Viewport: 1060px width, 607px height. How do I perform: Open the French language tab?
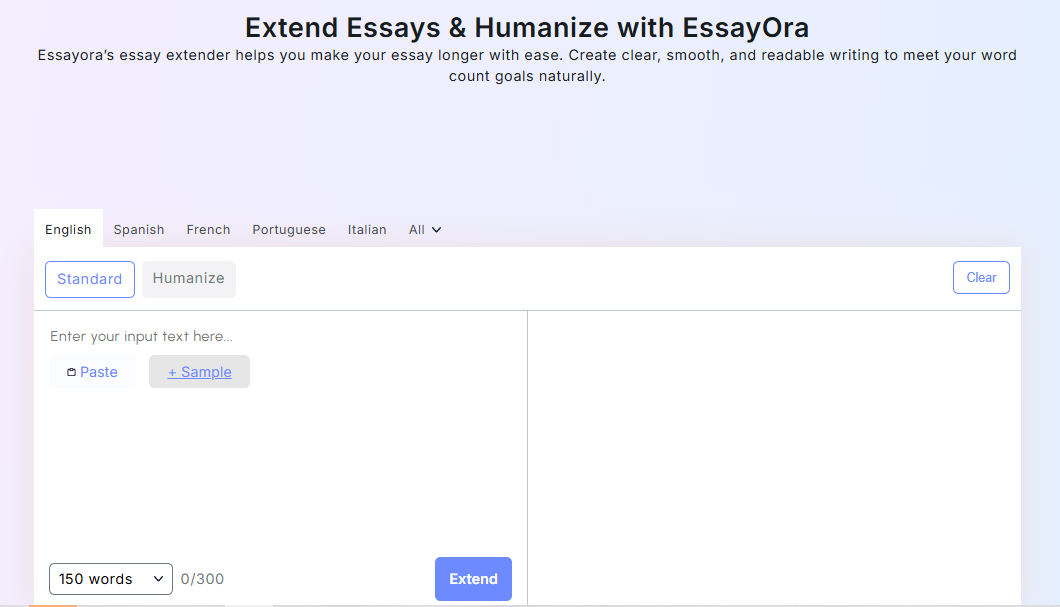pyautogui.click(x=208, y=229)
